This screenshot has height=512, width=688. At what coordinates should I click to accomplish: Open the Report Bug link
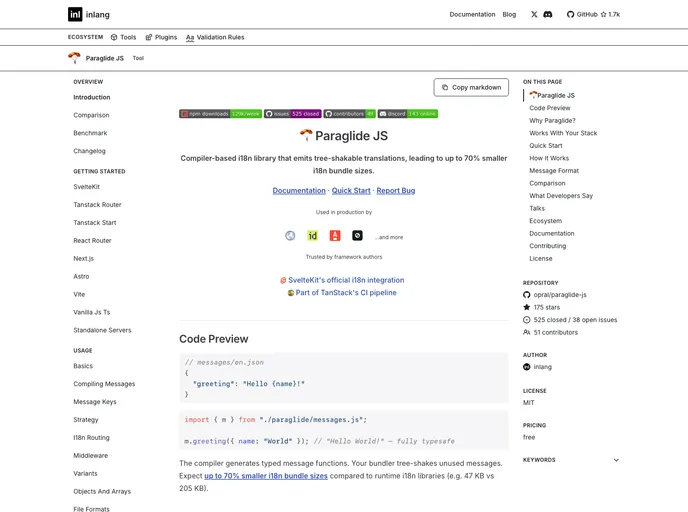point(395,190)
